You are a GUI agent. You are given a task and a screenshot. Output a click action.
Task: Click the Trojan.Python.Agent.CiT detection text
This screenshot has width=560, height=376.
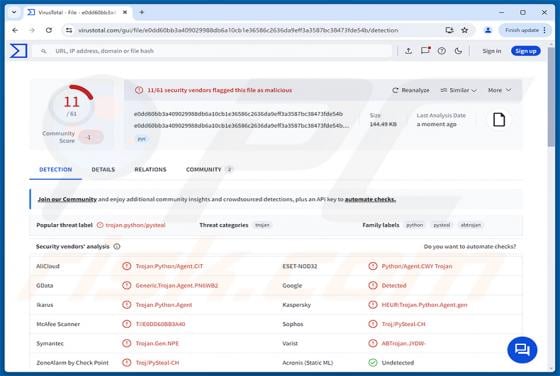pos(169,266)
